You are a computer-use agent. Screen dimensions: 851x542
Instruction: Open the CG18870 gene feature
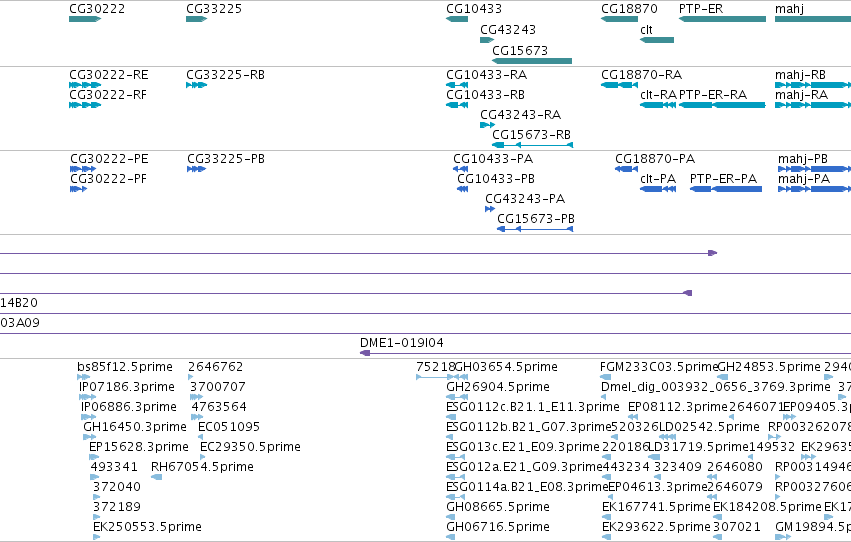tap(619, 19)
